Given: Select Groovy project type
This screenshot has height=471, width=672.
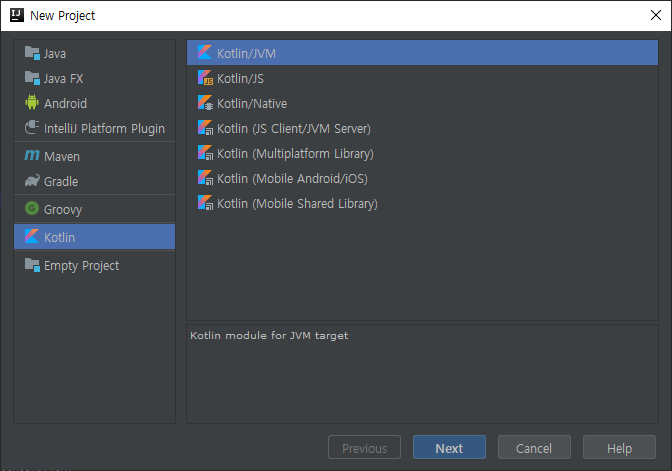Looking at the screenshot, I should point(94,209).
